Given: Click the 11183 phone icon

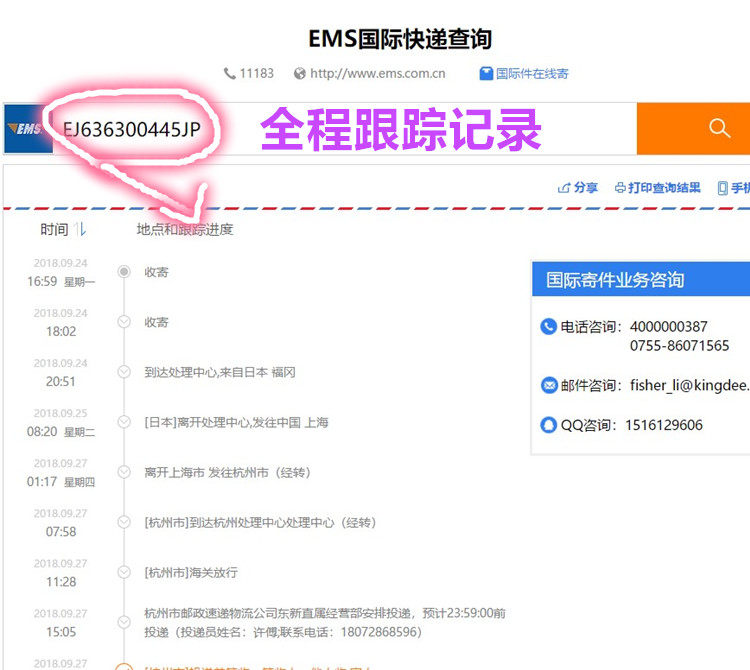Looking at the screenshot, I should [230, 74].
